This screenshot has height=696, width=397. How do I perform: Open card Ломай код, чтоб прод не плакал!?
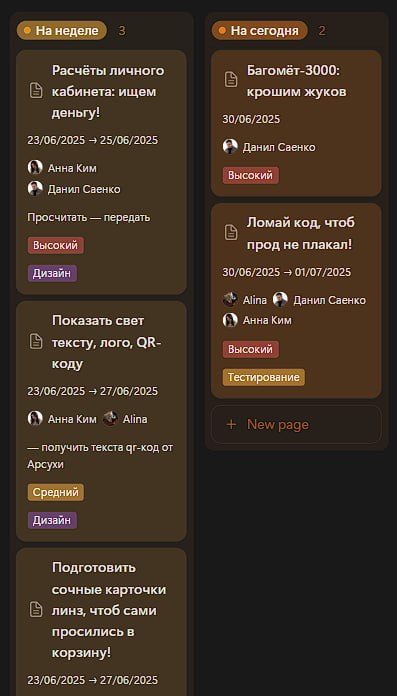(x=296, y=301)
